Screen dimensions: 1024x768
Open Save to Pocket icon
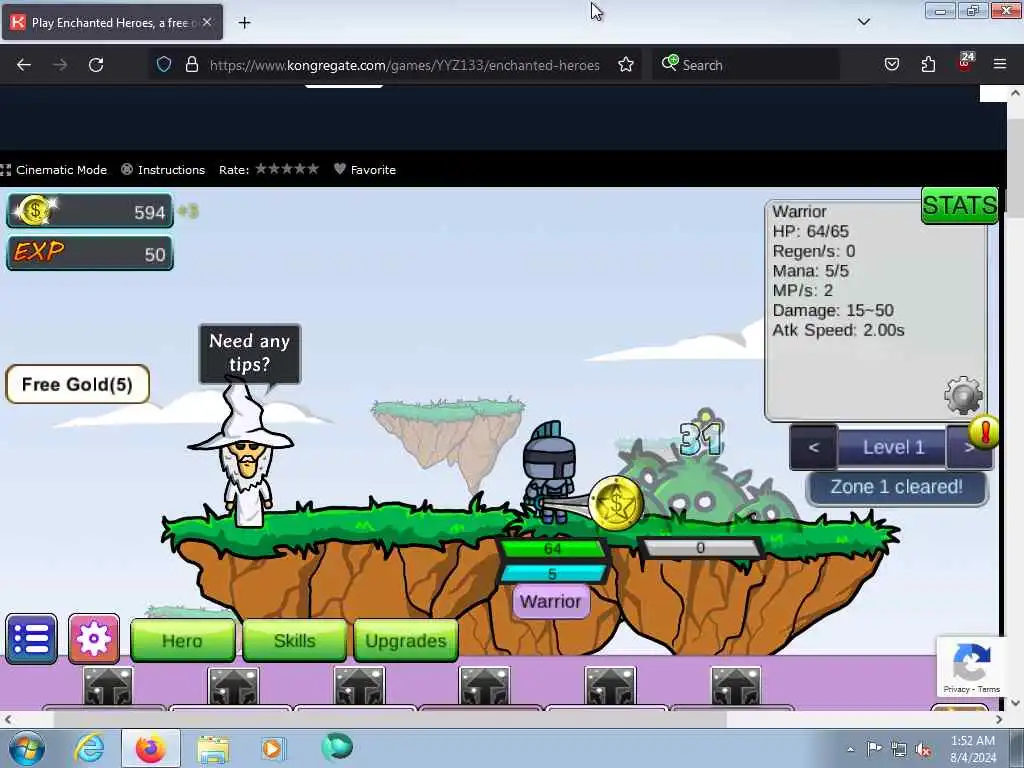tap(891, 65)
